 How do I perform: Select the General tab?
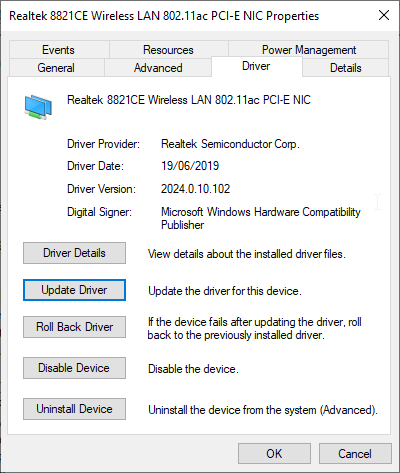pyautogui.click(x=56, y=68)
